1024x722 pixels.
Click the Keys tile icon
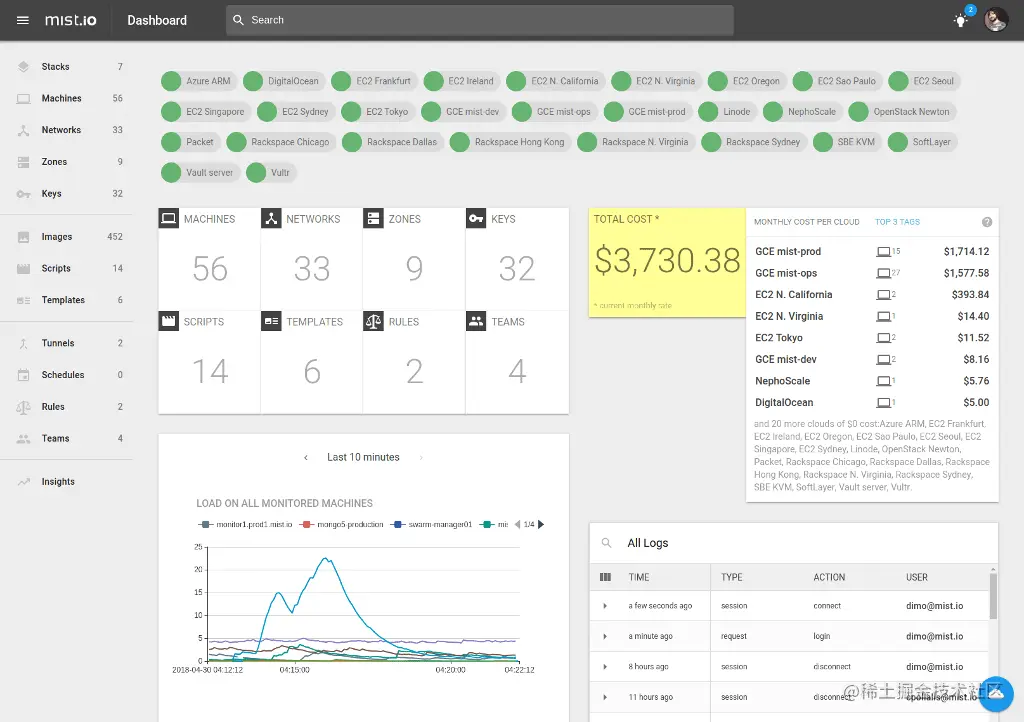coord(475,218)
